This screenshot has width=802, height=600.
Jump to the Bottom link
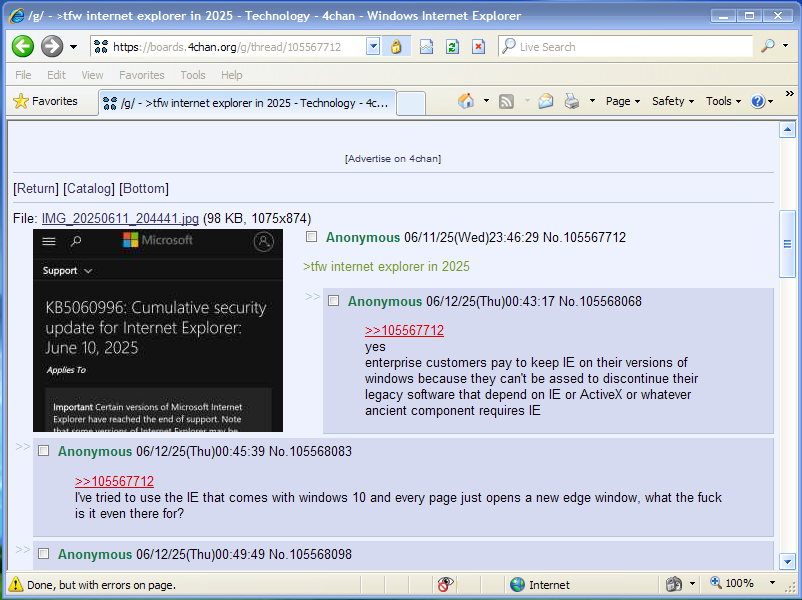point(144,188)
